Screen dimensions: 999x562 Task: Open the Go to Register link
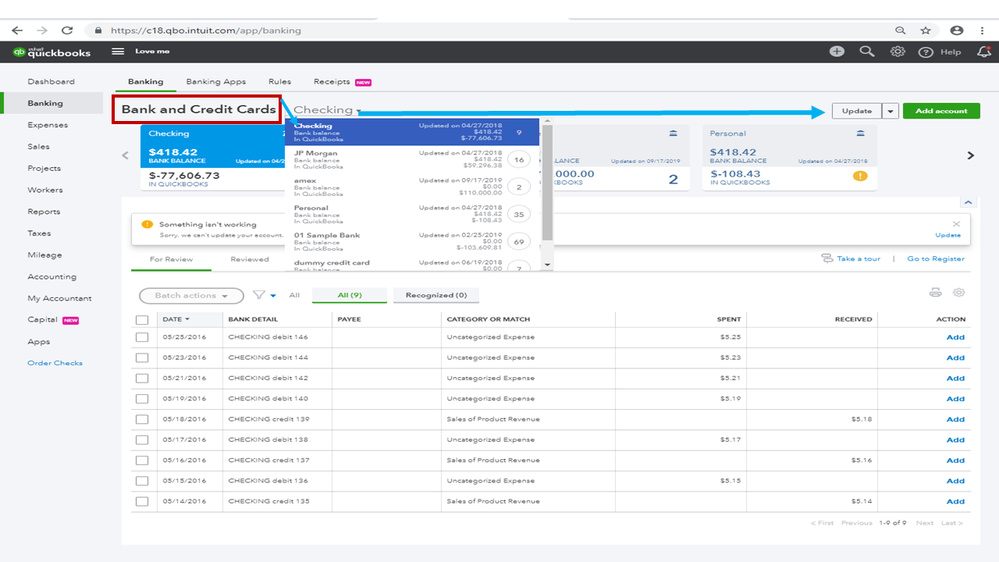pos(936,259)
